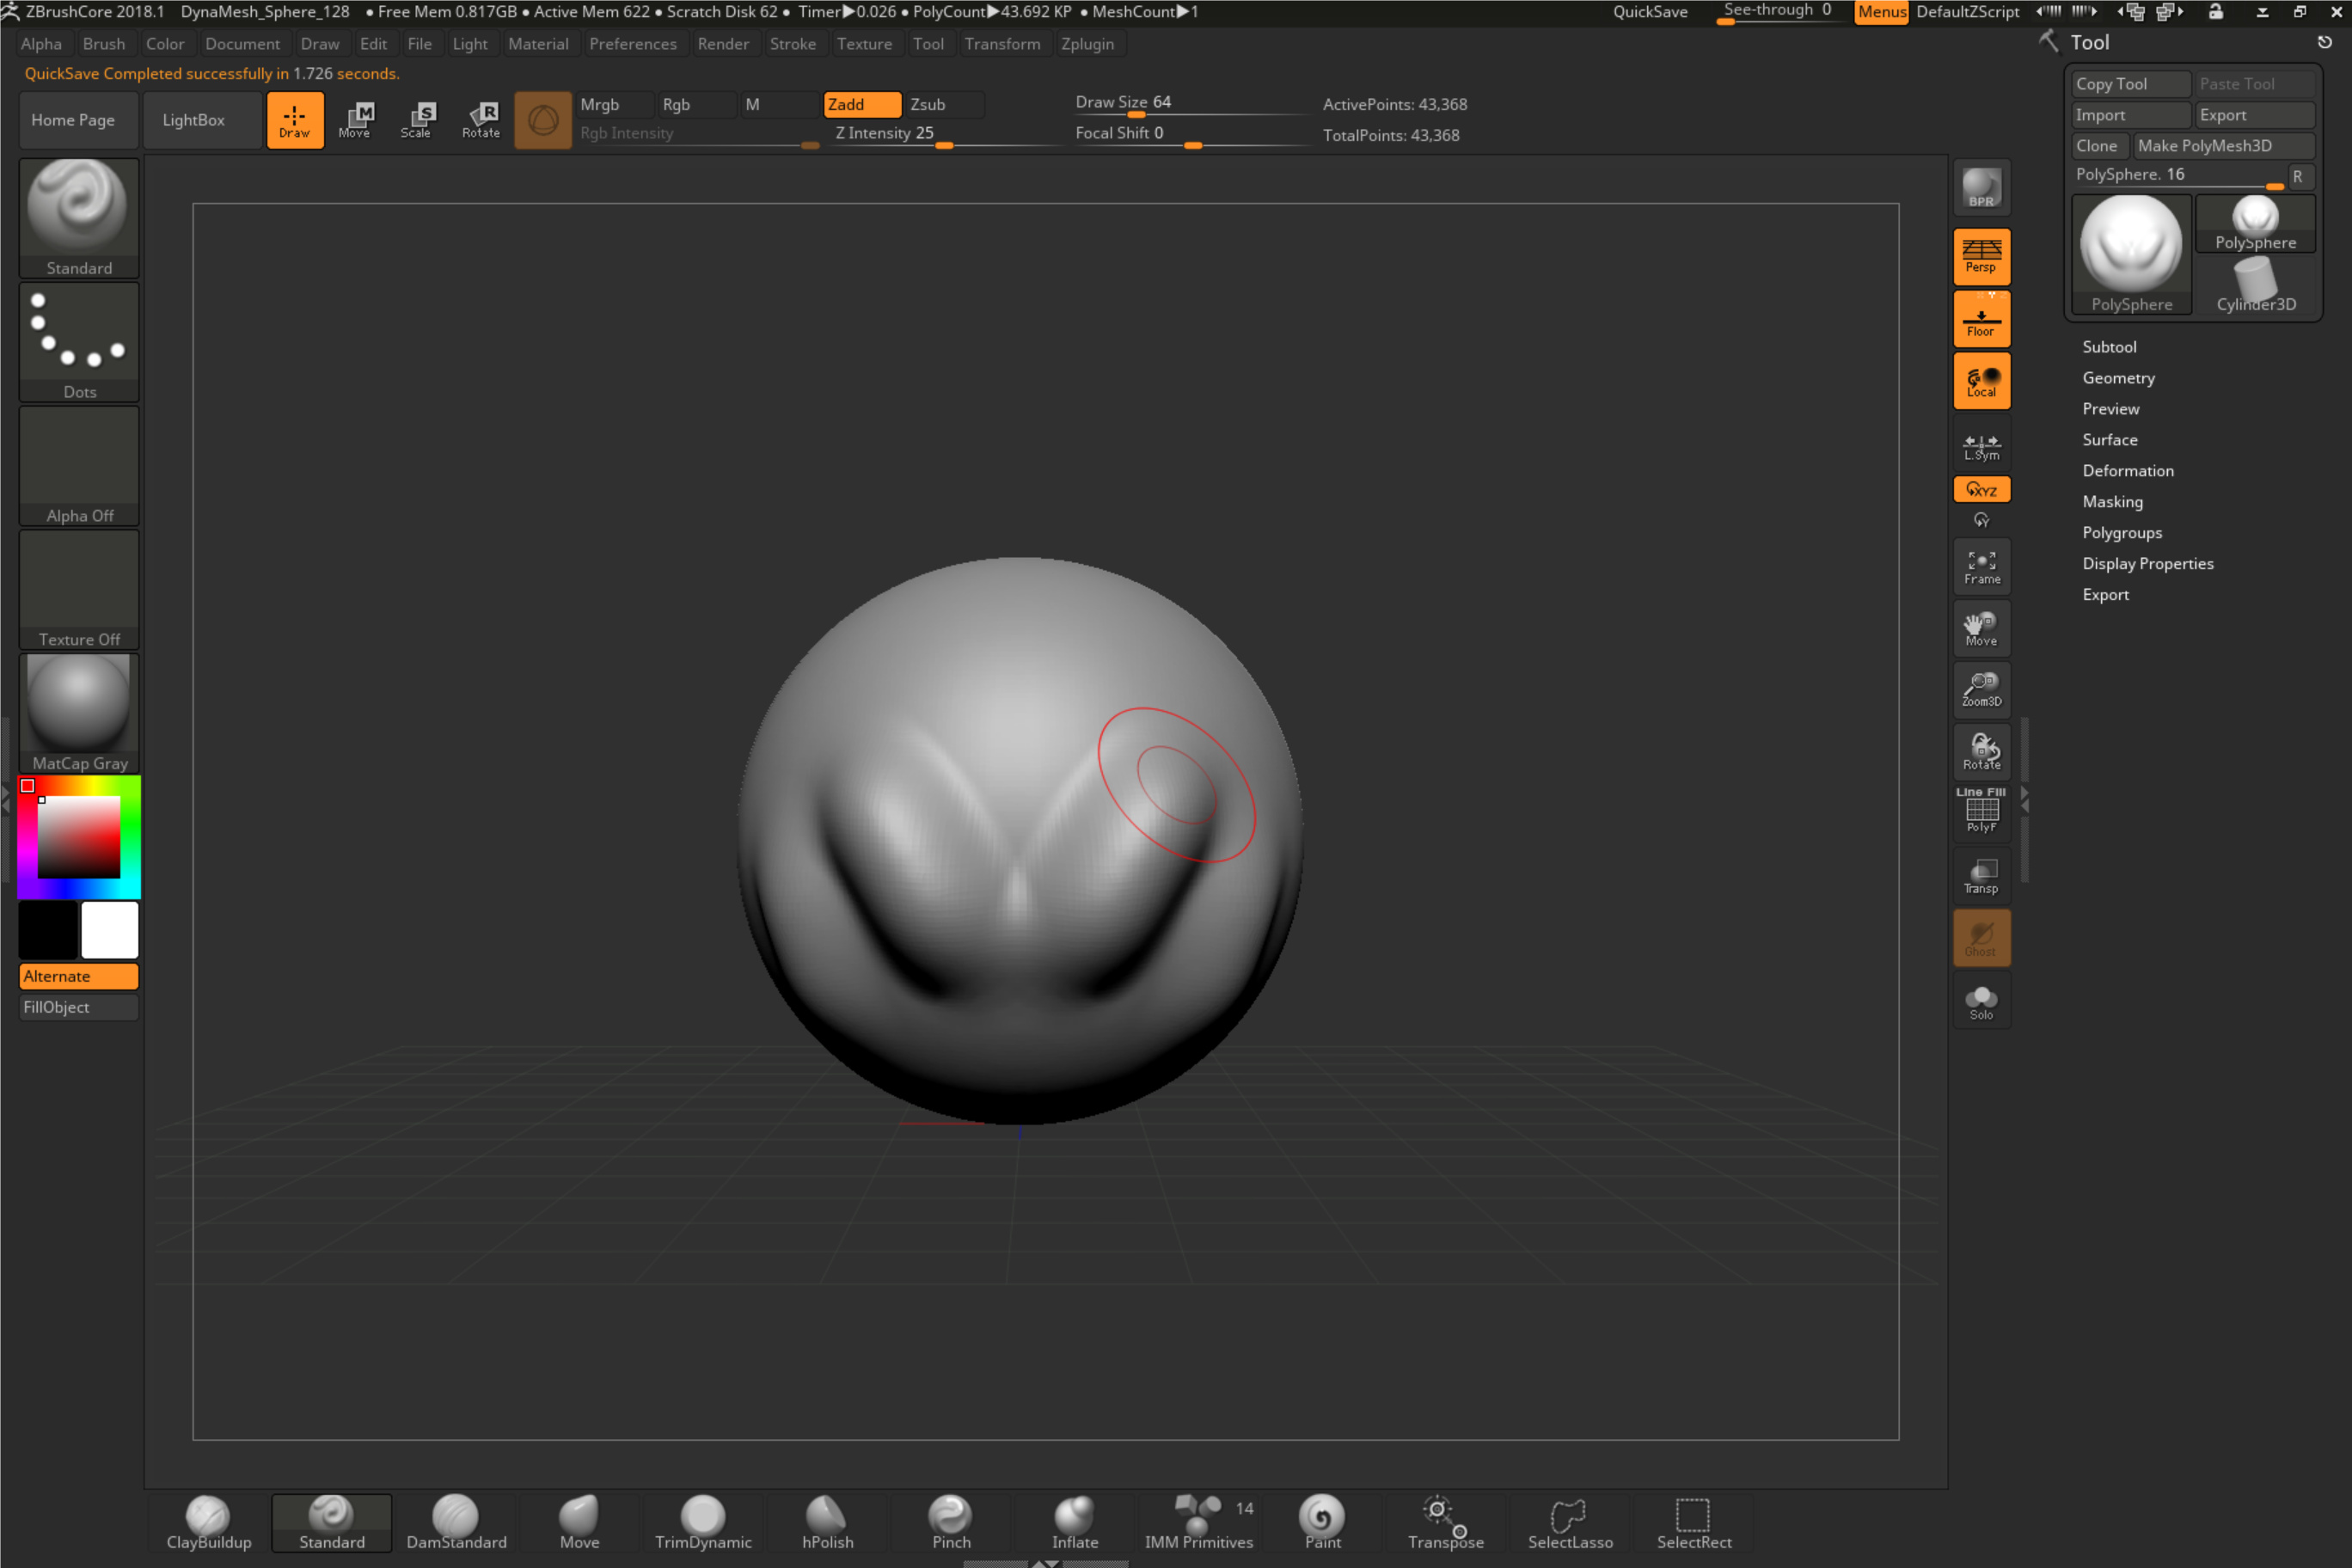Pick Standard brush in bottom shelf
2352x1568 pixels.
tap(332, 1522)
